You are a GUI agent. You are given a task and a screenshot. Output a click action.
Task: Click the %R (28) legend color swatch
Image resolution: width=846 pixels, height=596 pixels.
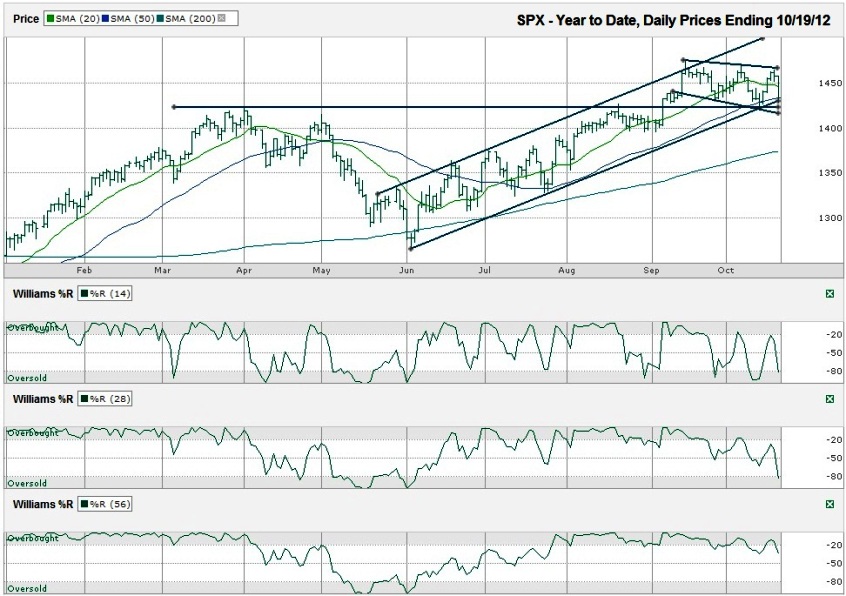[x=85, y=399]
